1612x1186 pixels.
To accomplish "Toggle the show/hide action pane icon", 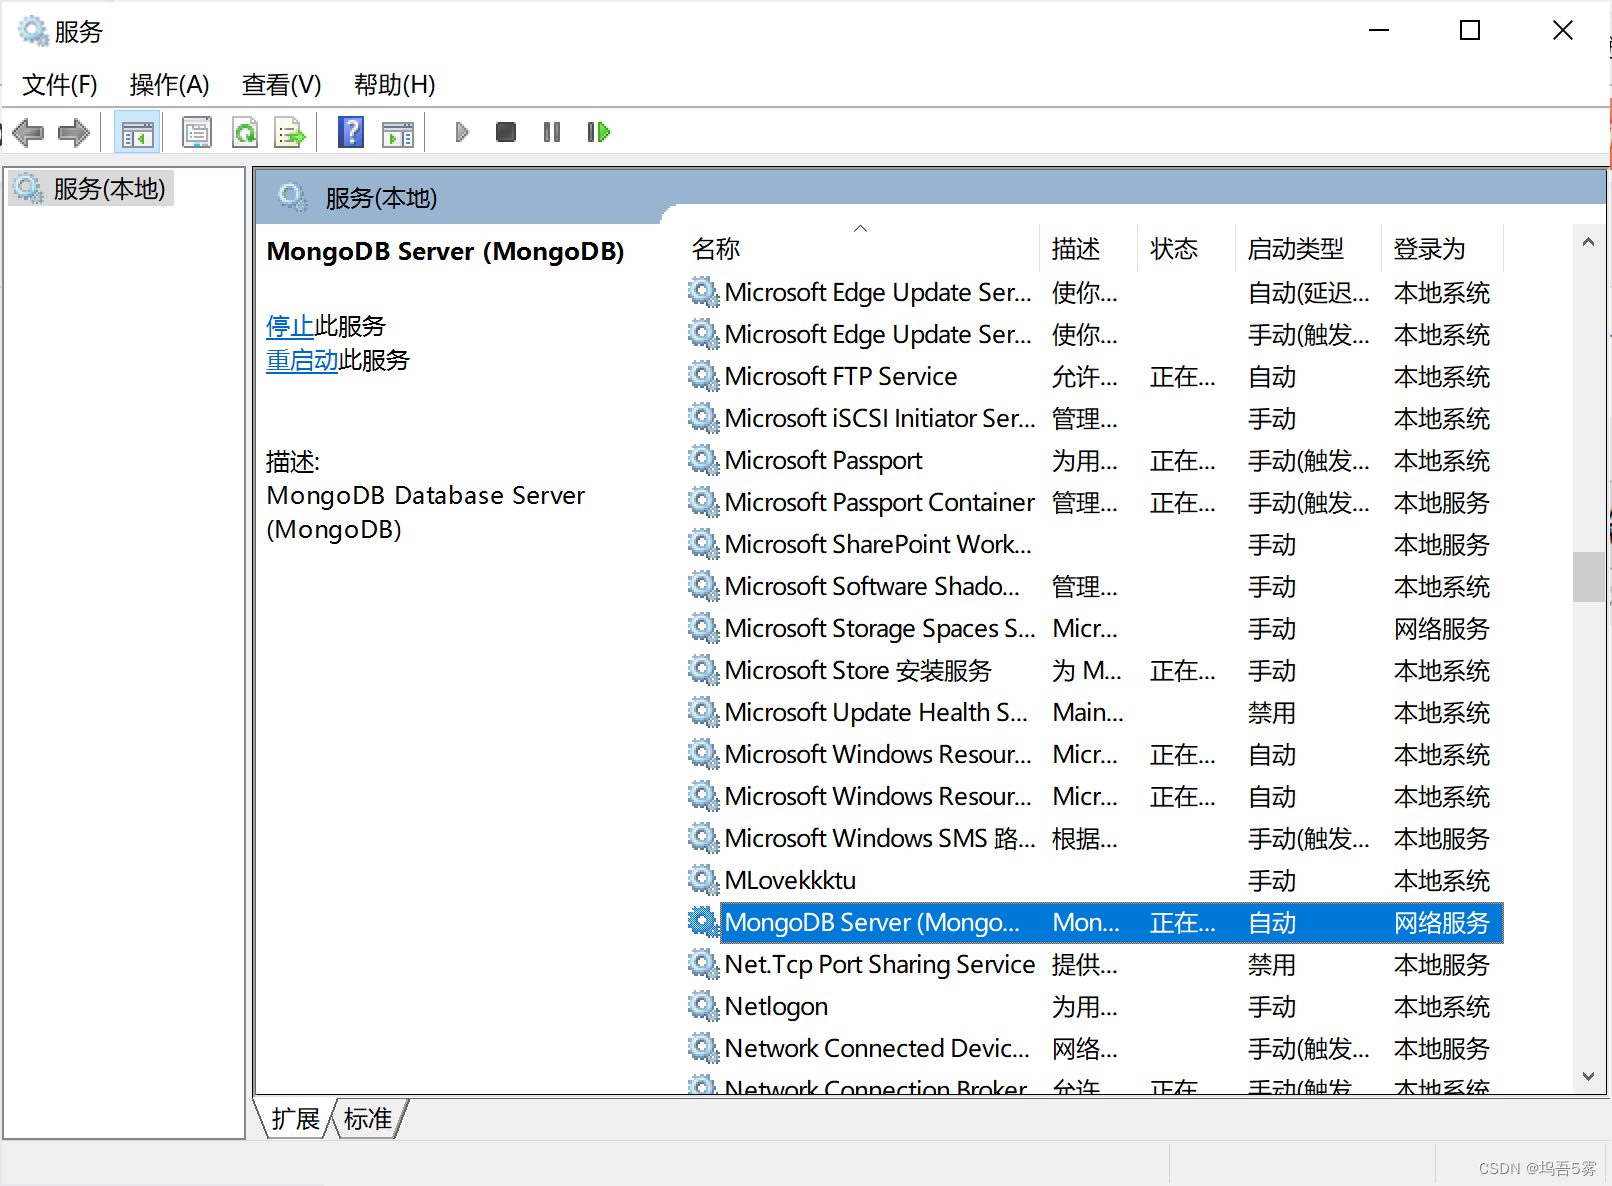I will coord(398,132).
